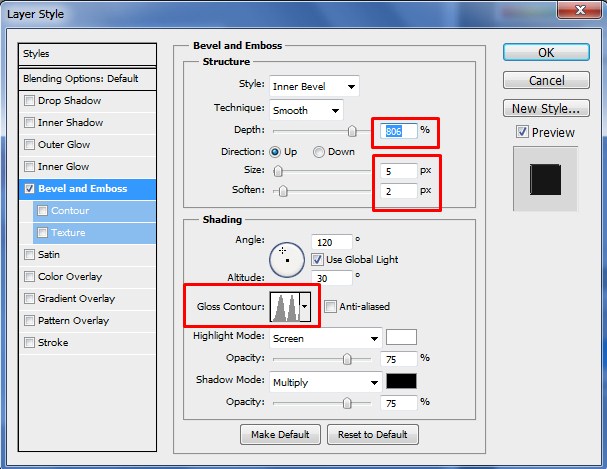Toggle the Anti-aliased checkbox

[x=330, y=307]
